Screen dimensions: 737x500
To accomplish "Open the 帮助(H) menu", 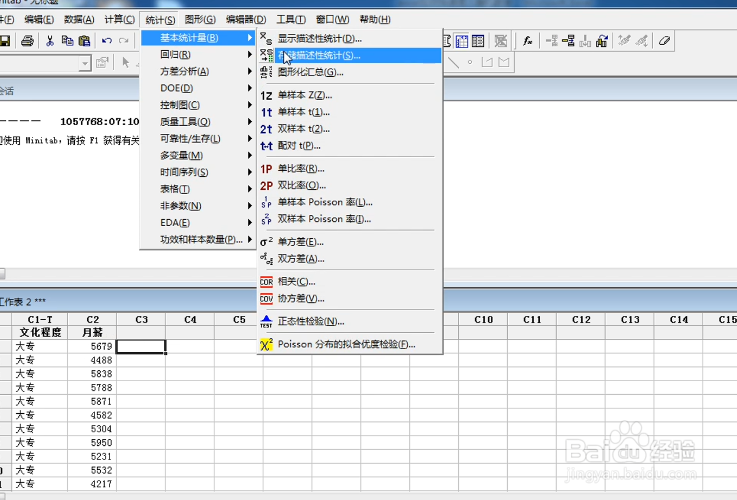I will click(375, 20).
